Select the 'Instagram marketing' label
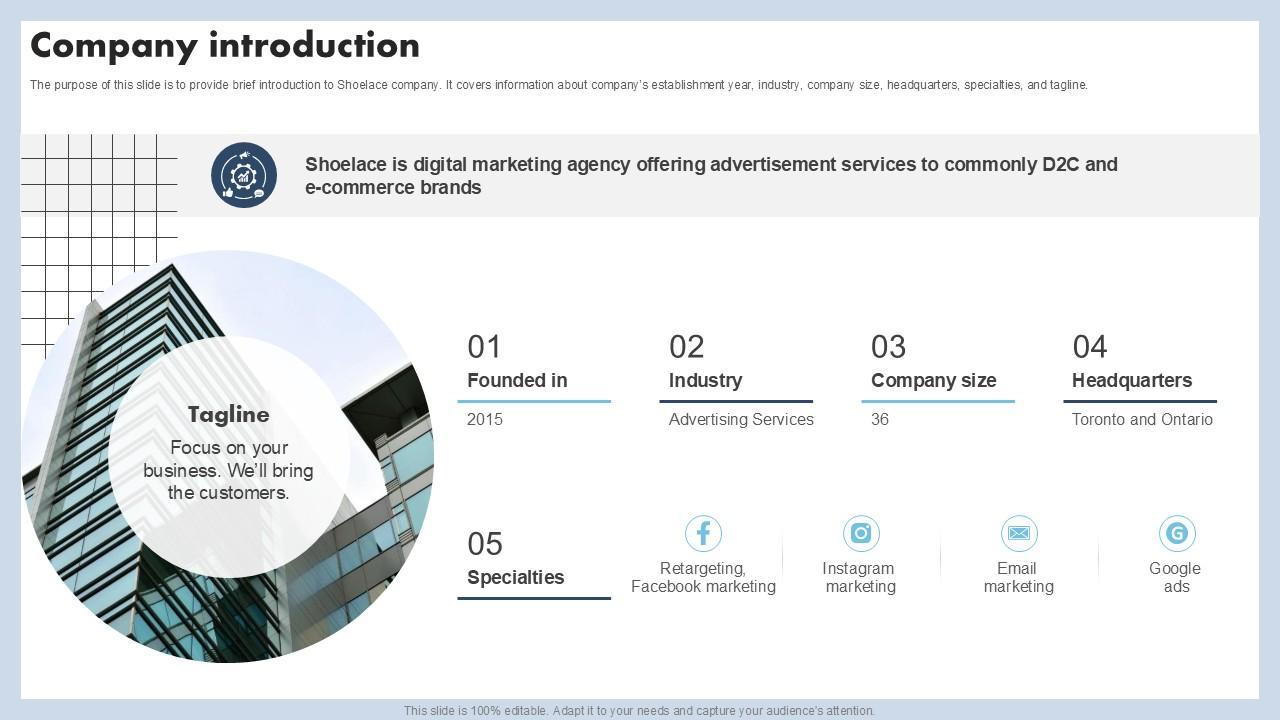This screenshot has height=720, width=1280. (860, 577)
